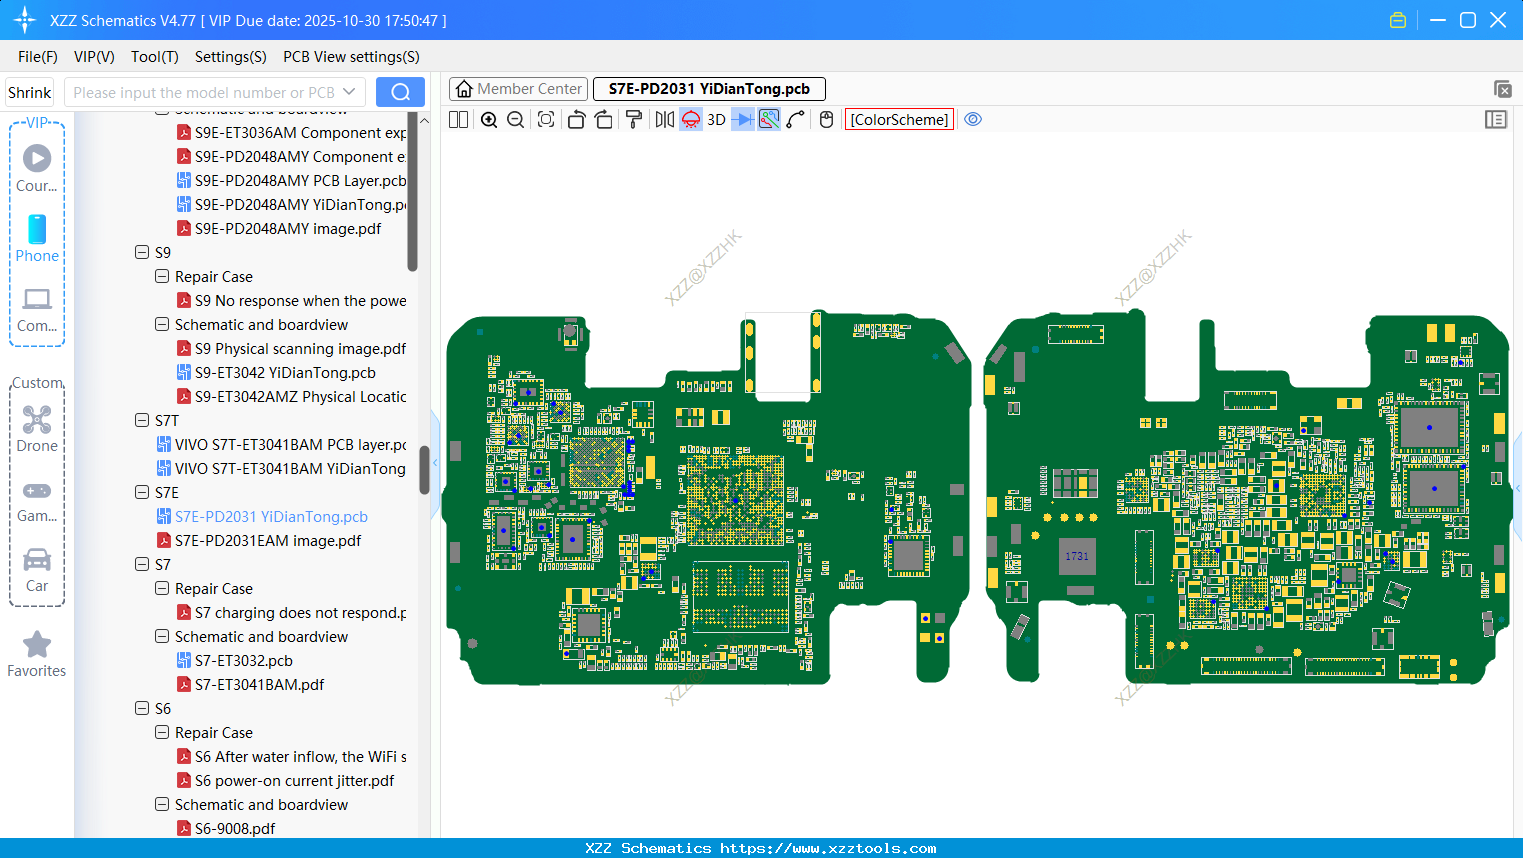1523x858 pixels.
Task: Open the ColorScheme selector
Action: (x=899, y=120)
